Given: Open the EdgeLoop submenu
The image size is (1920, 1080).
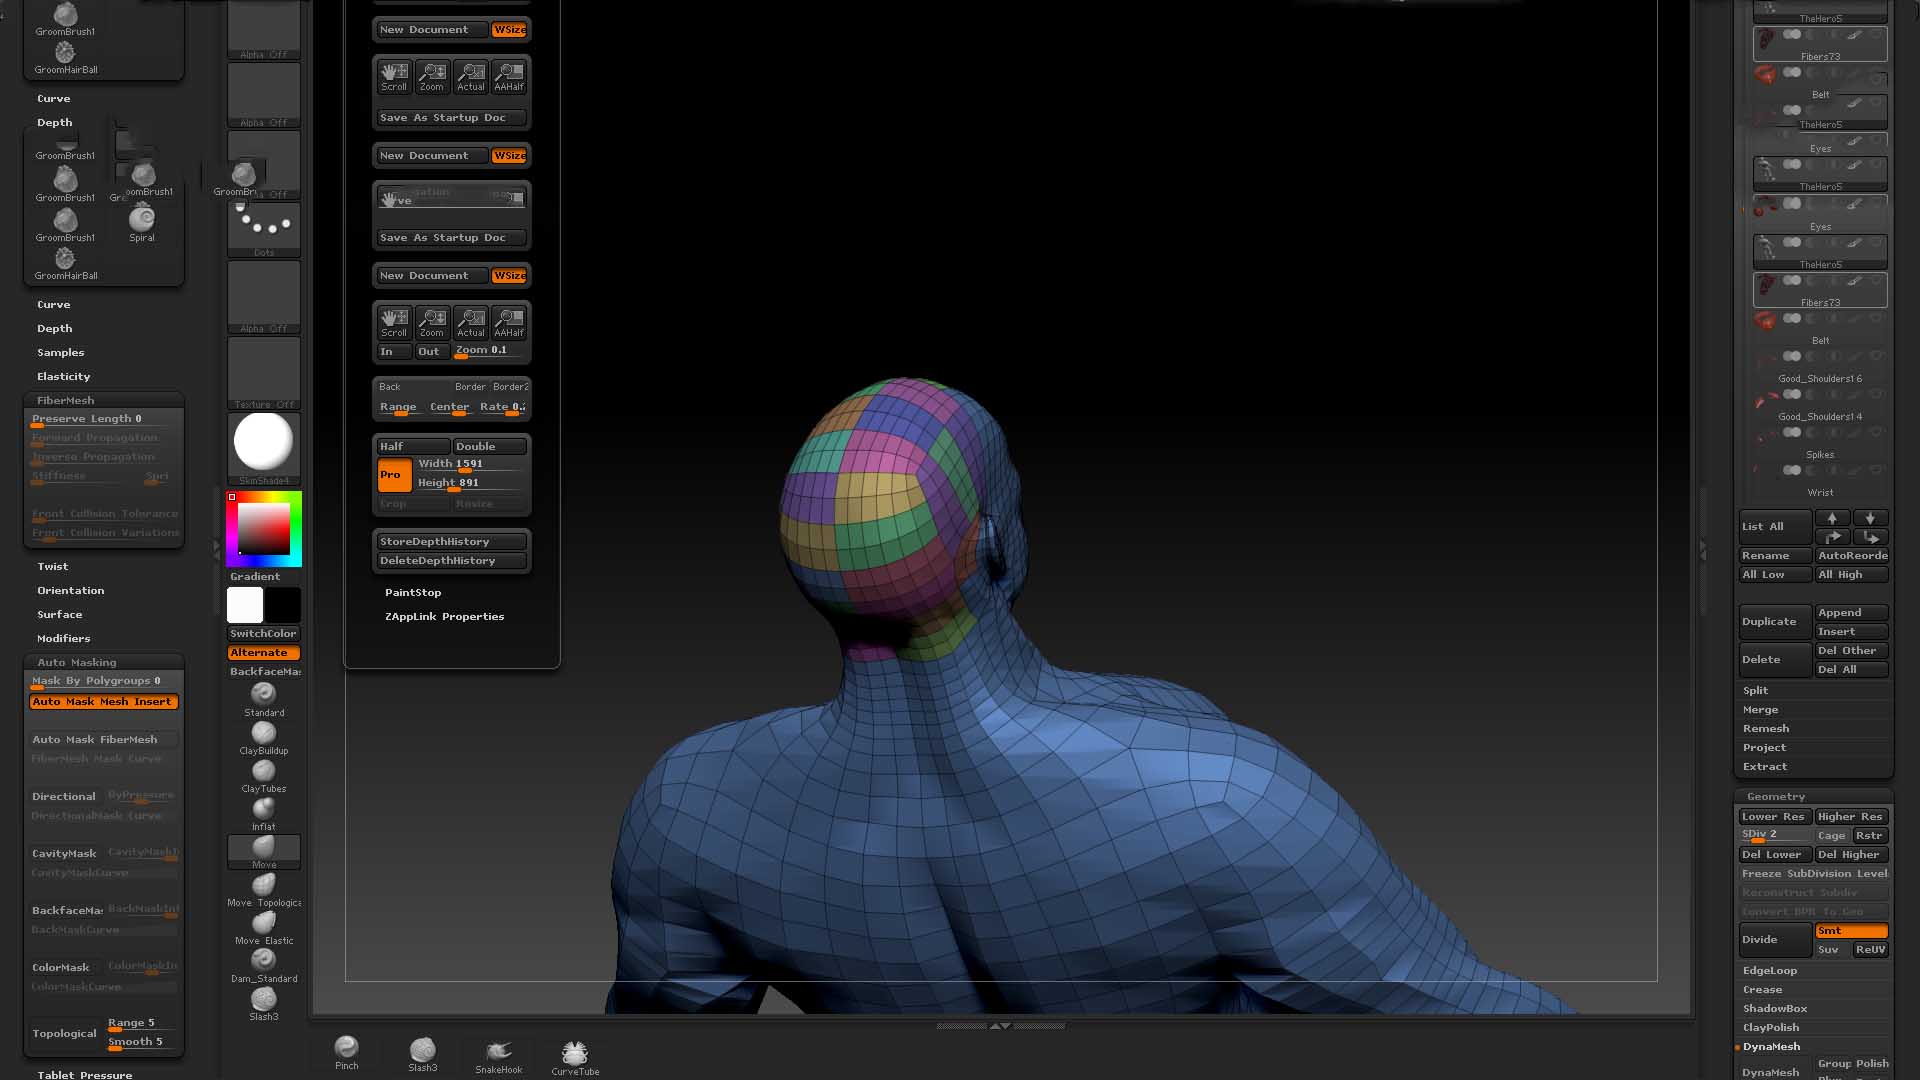Looking at the screenshot, I should (1770, 971).
